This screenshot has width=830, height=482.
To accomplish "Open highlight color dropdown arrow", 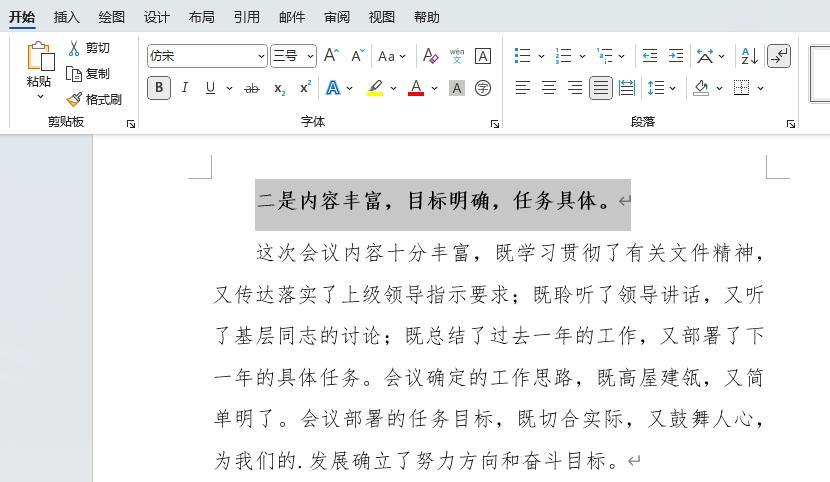I will [x=393, y=88].
